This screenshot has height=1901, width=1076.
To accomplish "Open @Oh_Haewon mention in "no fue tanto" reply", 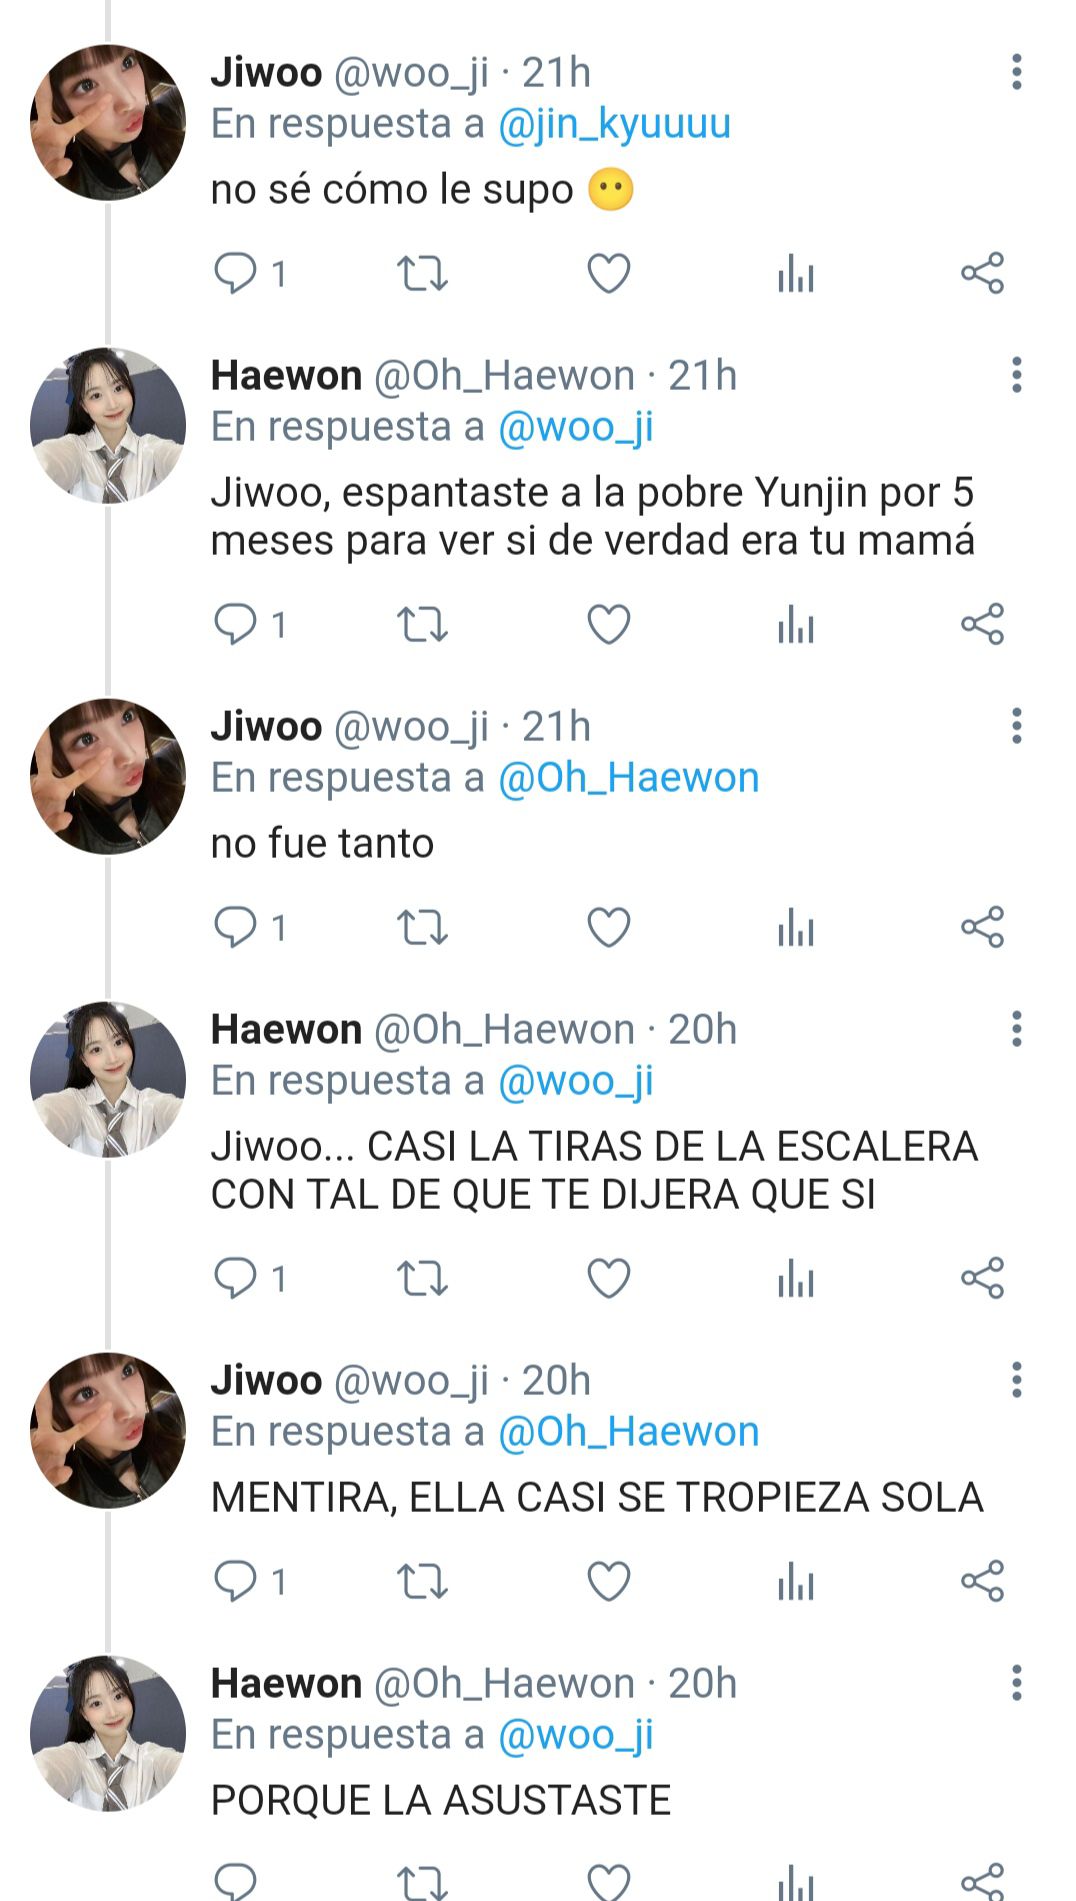I will pyautogui.click(x=628, y=778).
